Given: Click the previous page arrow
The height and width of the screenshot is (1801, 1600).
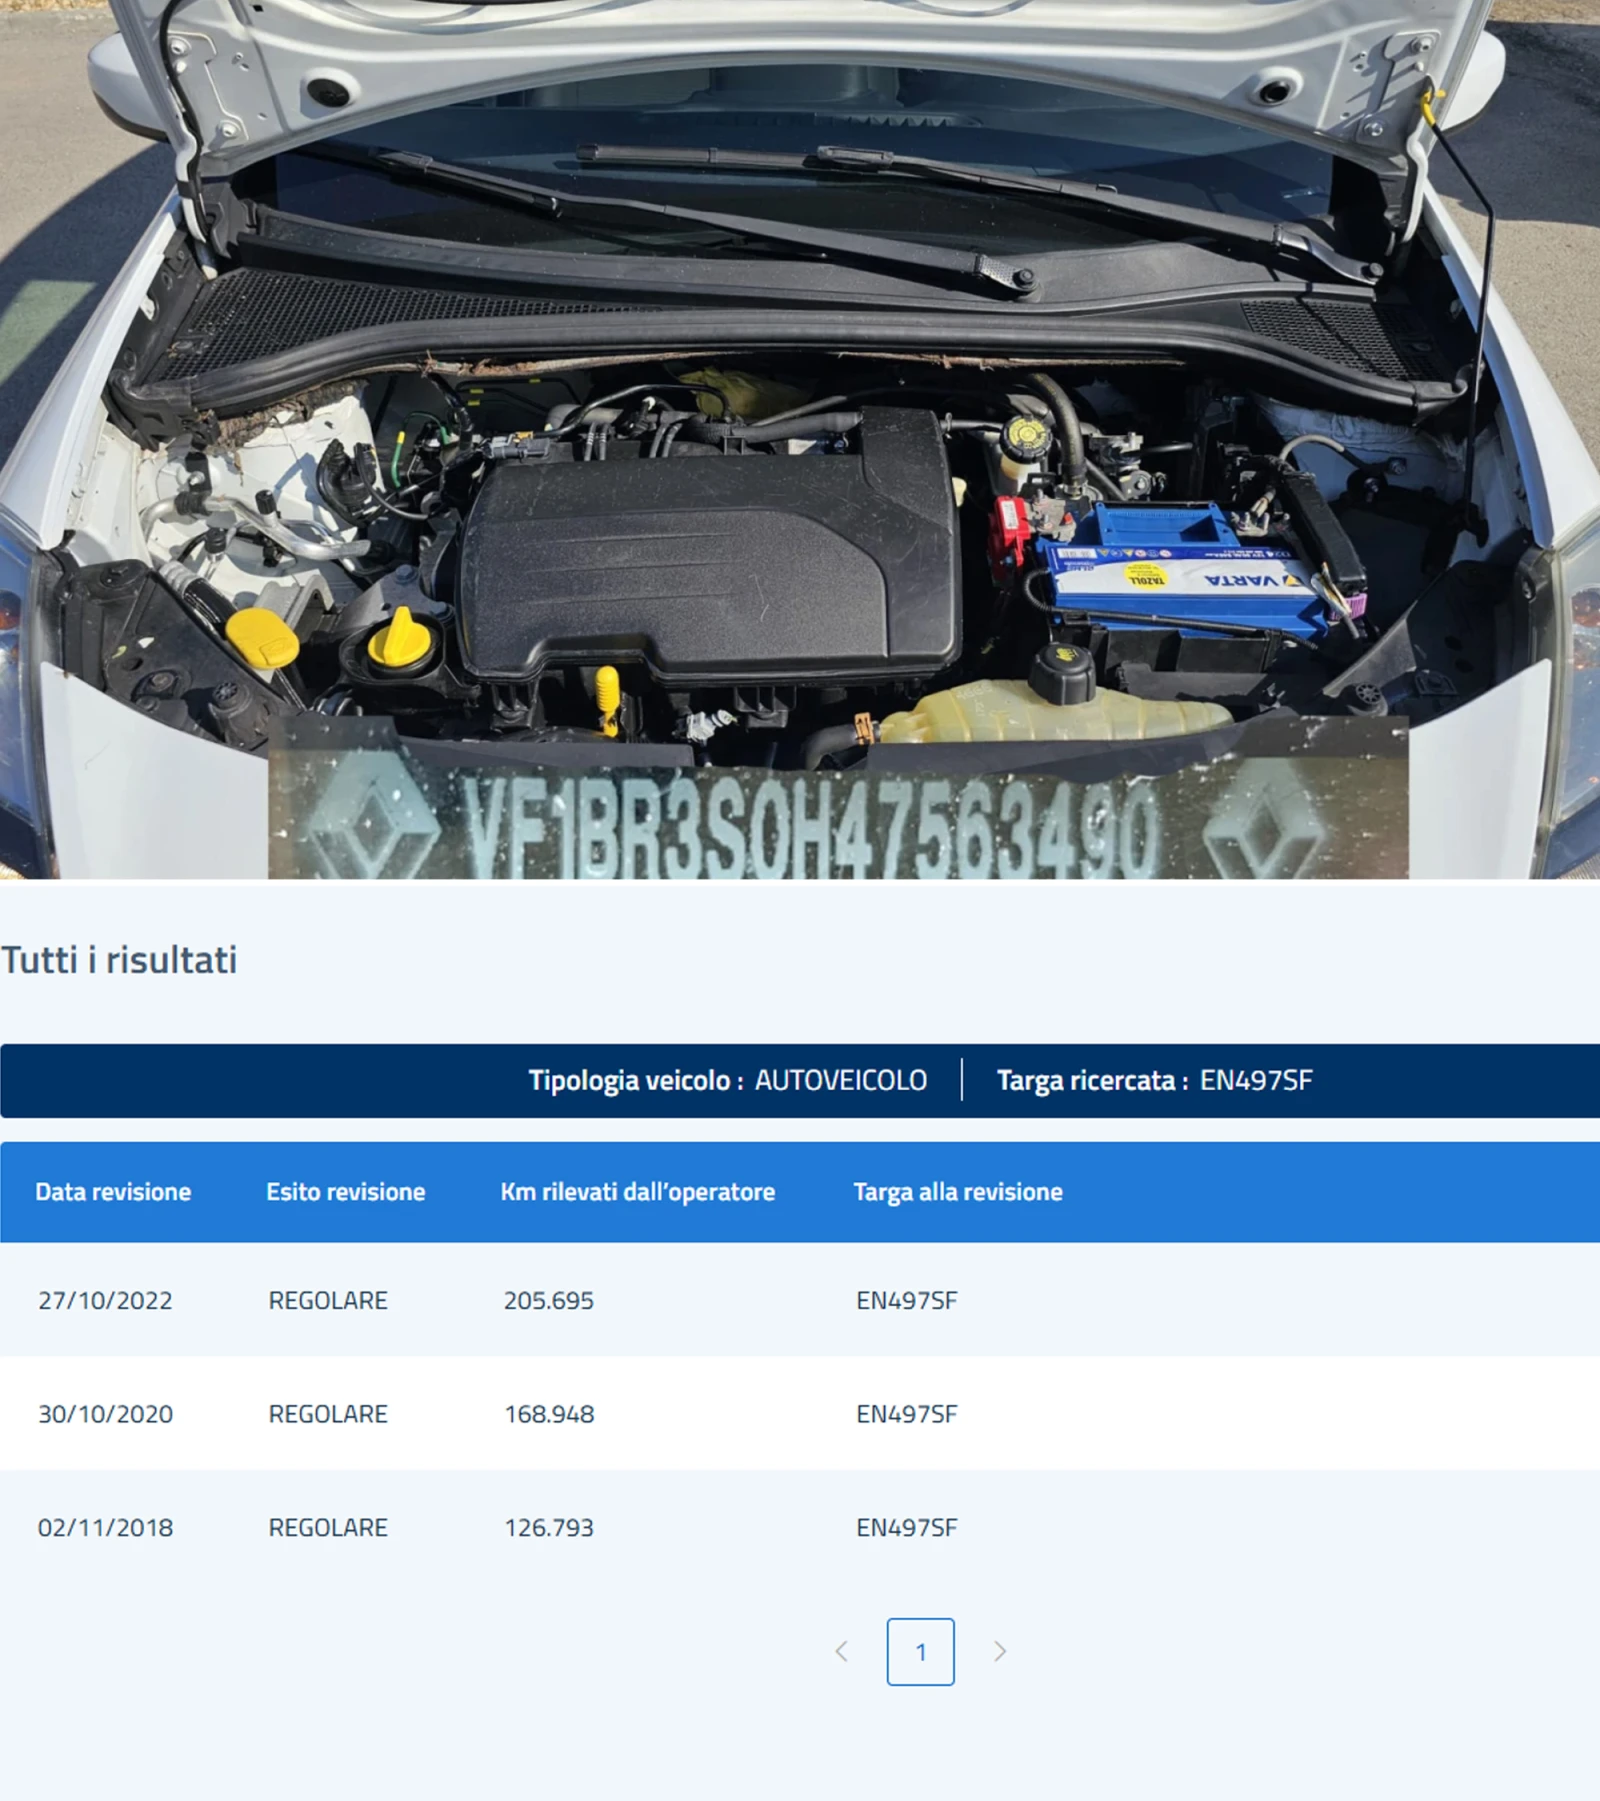Looking at the screenshot, I should [x=841, y=1651].
